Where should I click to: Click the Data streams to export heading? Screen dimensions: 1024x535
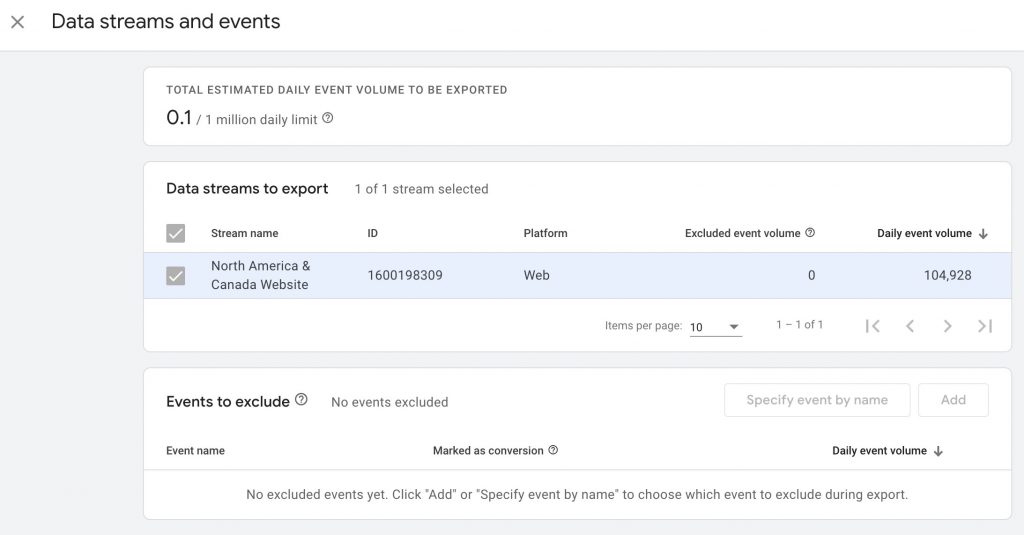point(247,189)
